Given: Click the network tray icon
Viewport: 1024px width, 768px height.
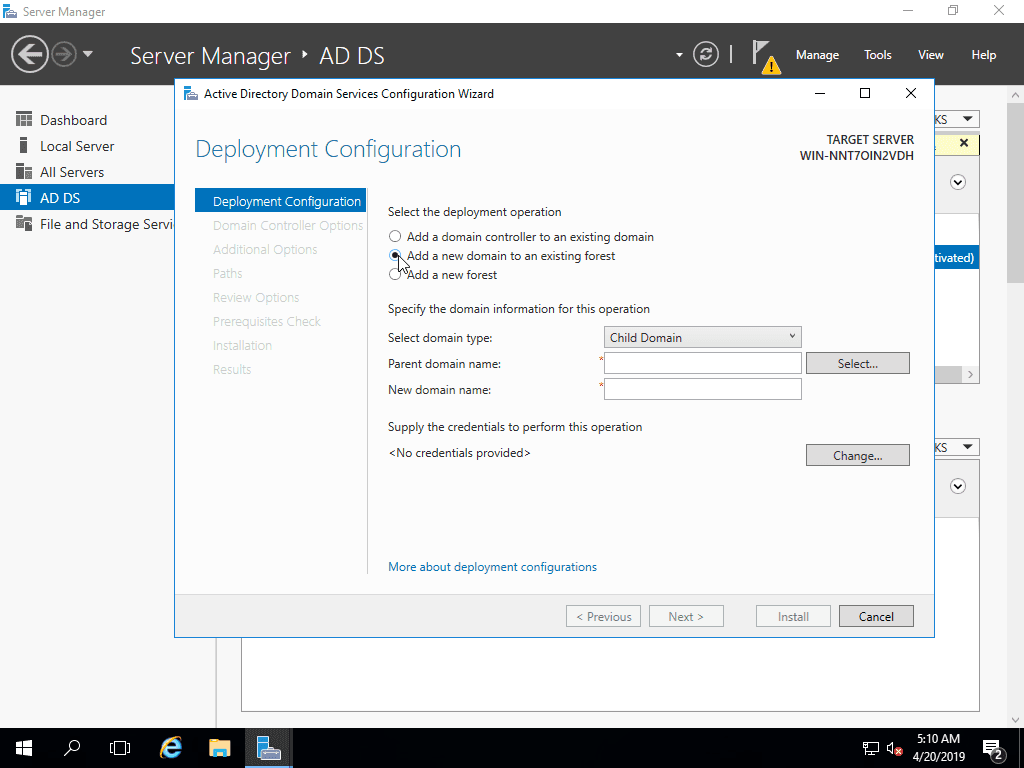Looking at the screenshot, I should point(871,748).
